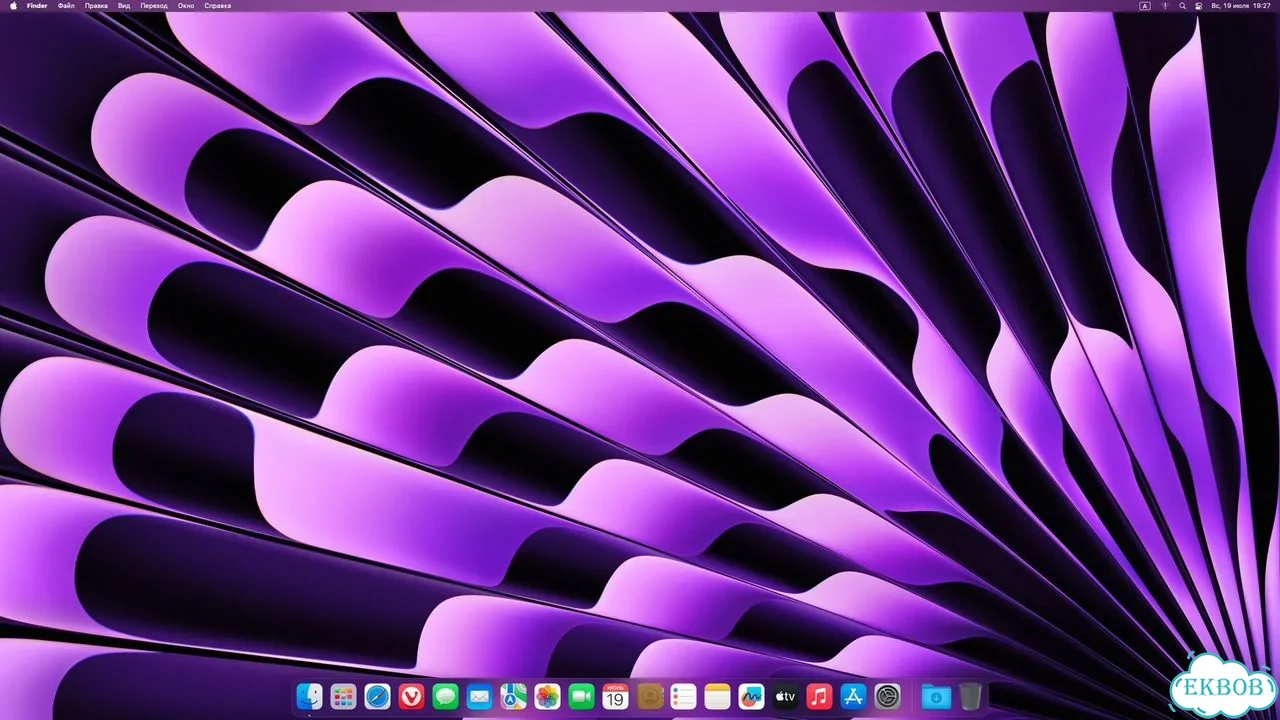Open Finder from the Dock

click(x=310, y=696)
